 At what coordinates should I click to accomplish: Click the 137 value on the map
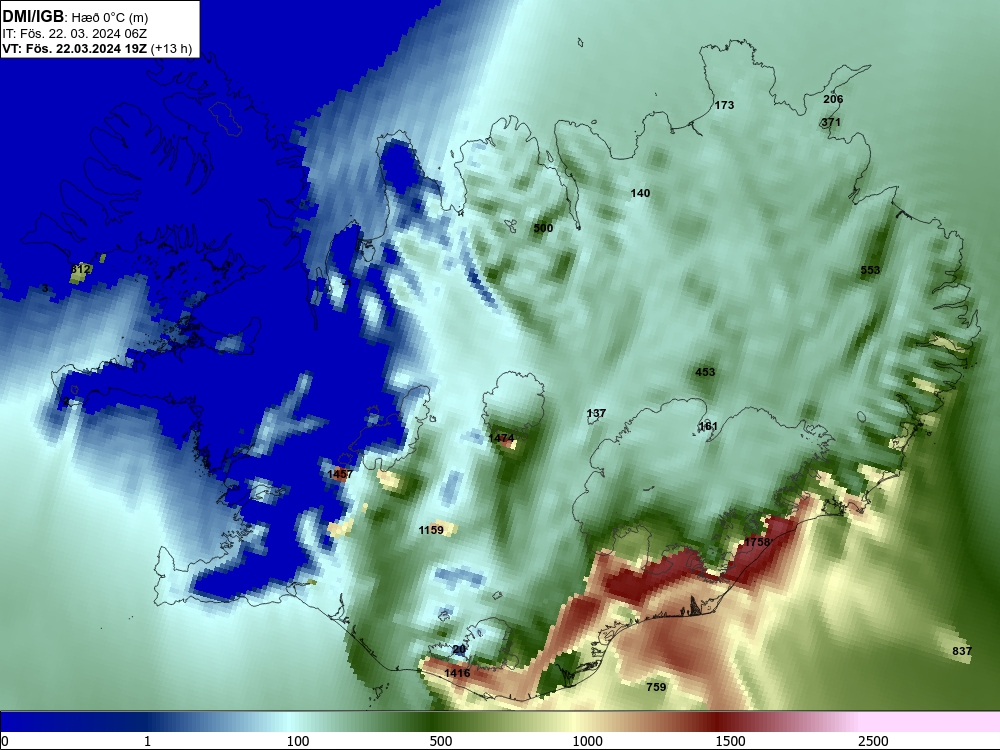click(596, 413)
